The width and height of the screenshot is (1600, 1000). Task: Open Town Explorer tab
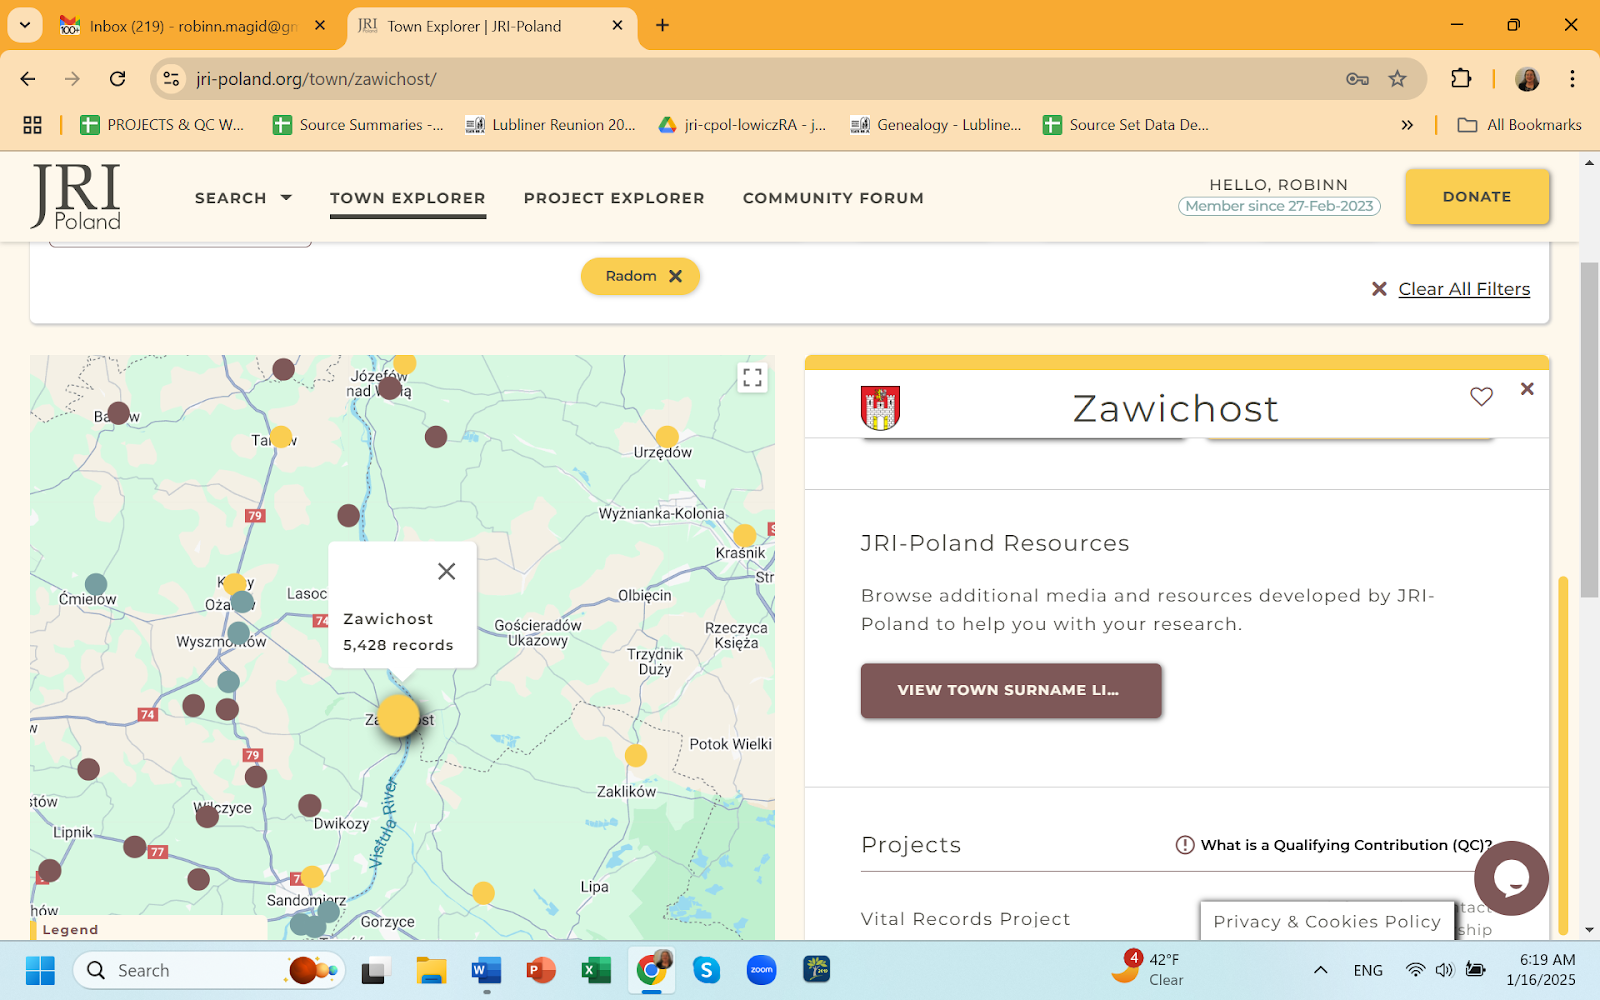coord(408,198)
